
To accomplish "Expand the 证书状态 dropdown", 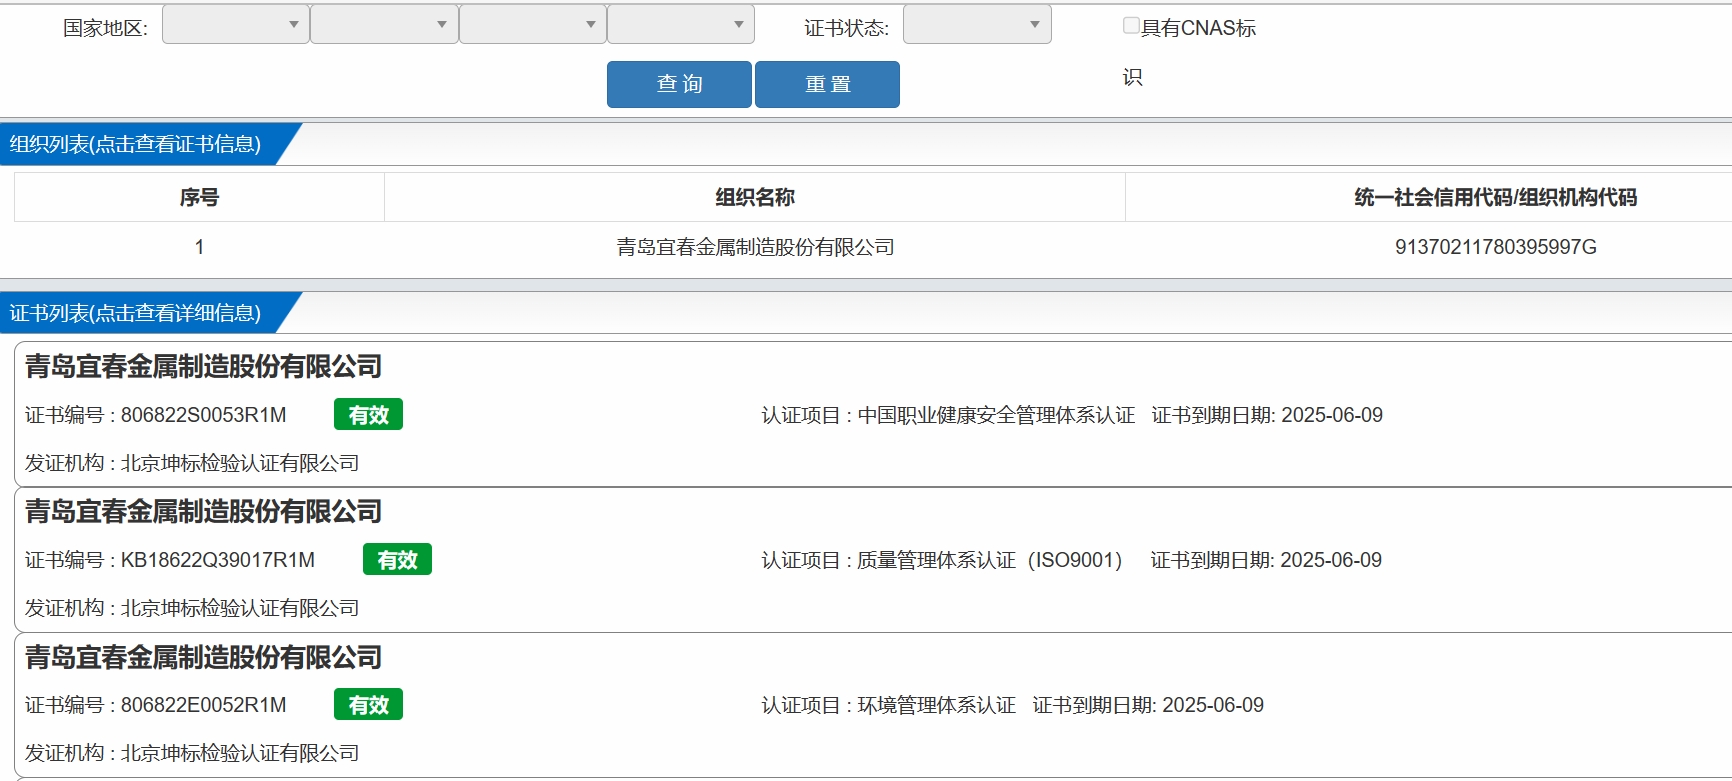I will tap(977, 25).
